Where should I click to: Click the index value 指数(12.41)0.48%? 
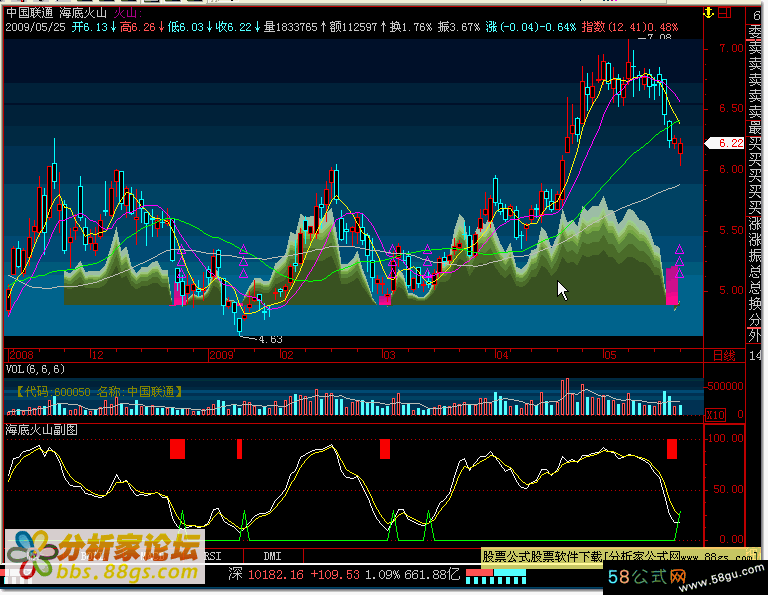[x=630, y=27]
